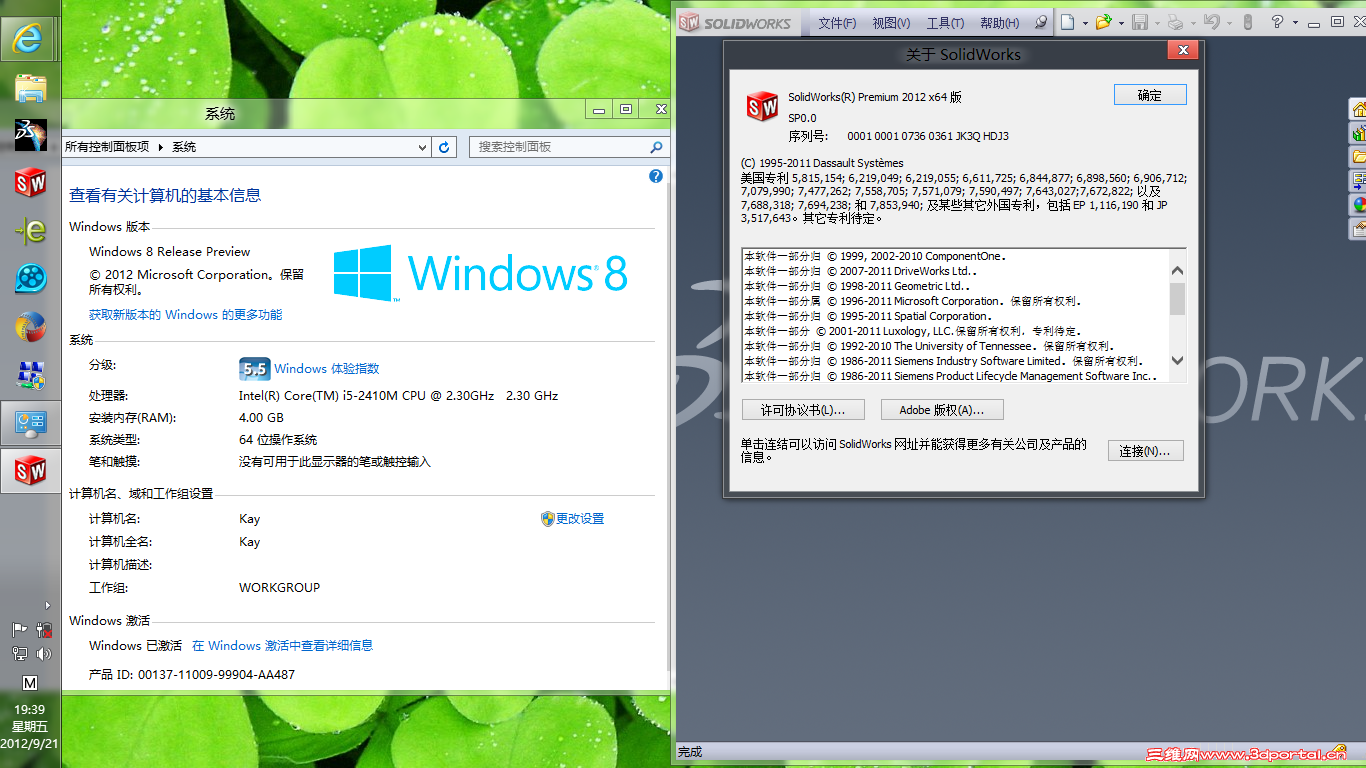Click the DriveWorks Ltd. copyright line
This screenshot has width=1366, height=768.
pos(860,271)
